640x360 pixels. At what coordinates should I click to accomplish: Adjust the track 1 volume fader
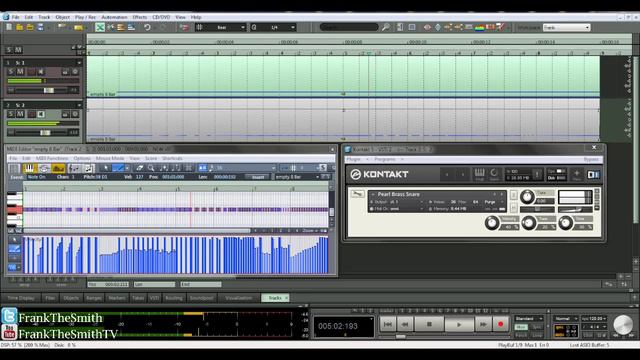(49, 90)
